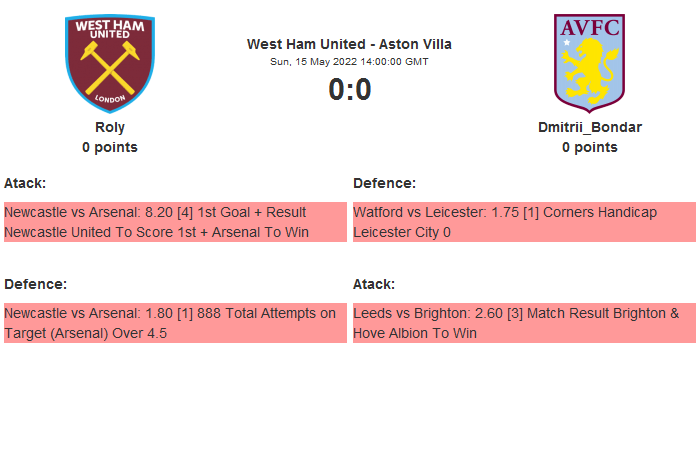Click the Leicester City 0 handicap text
The image size is (700, 460).
tap(402, 232)
